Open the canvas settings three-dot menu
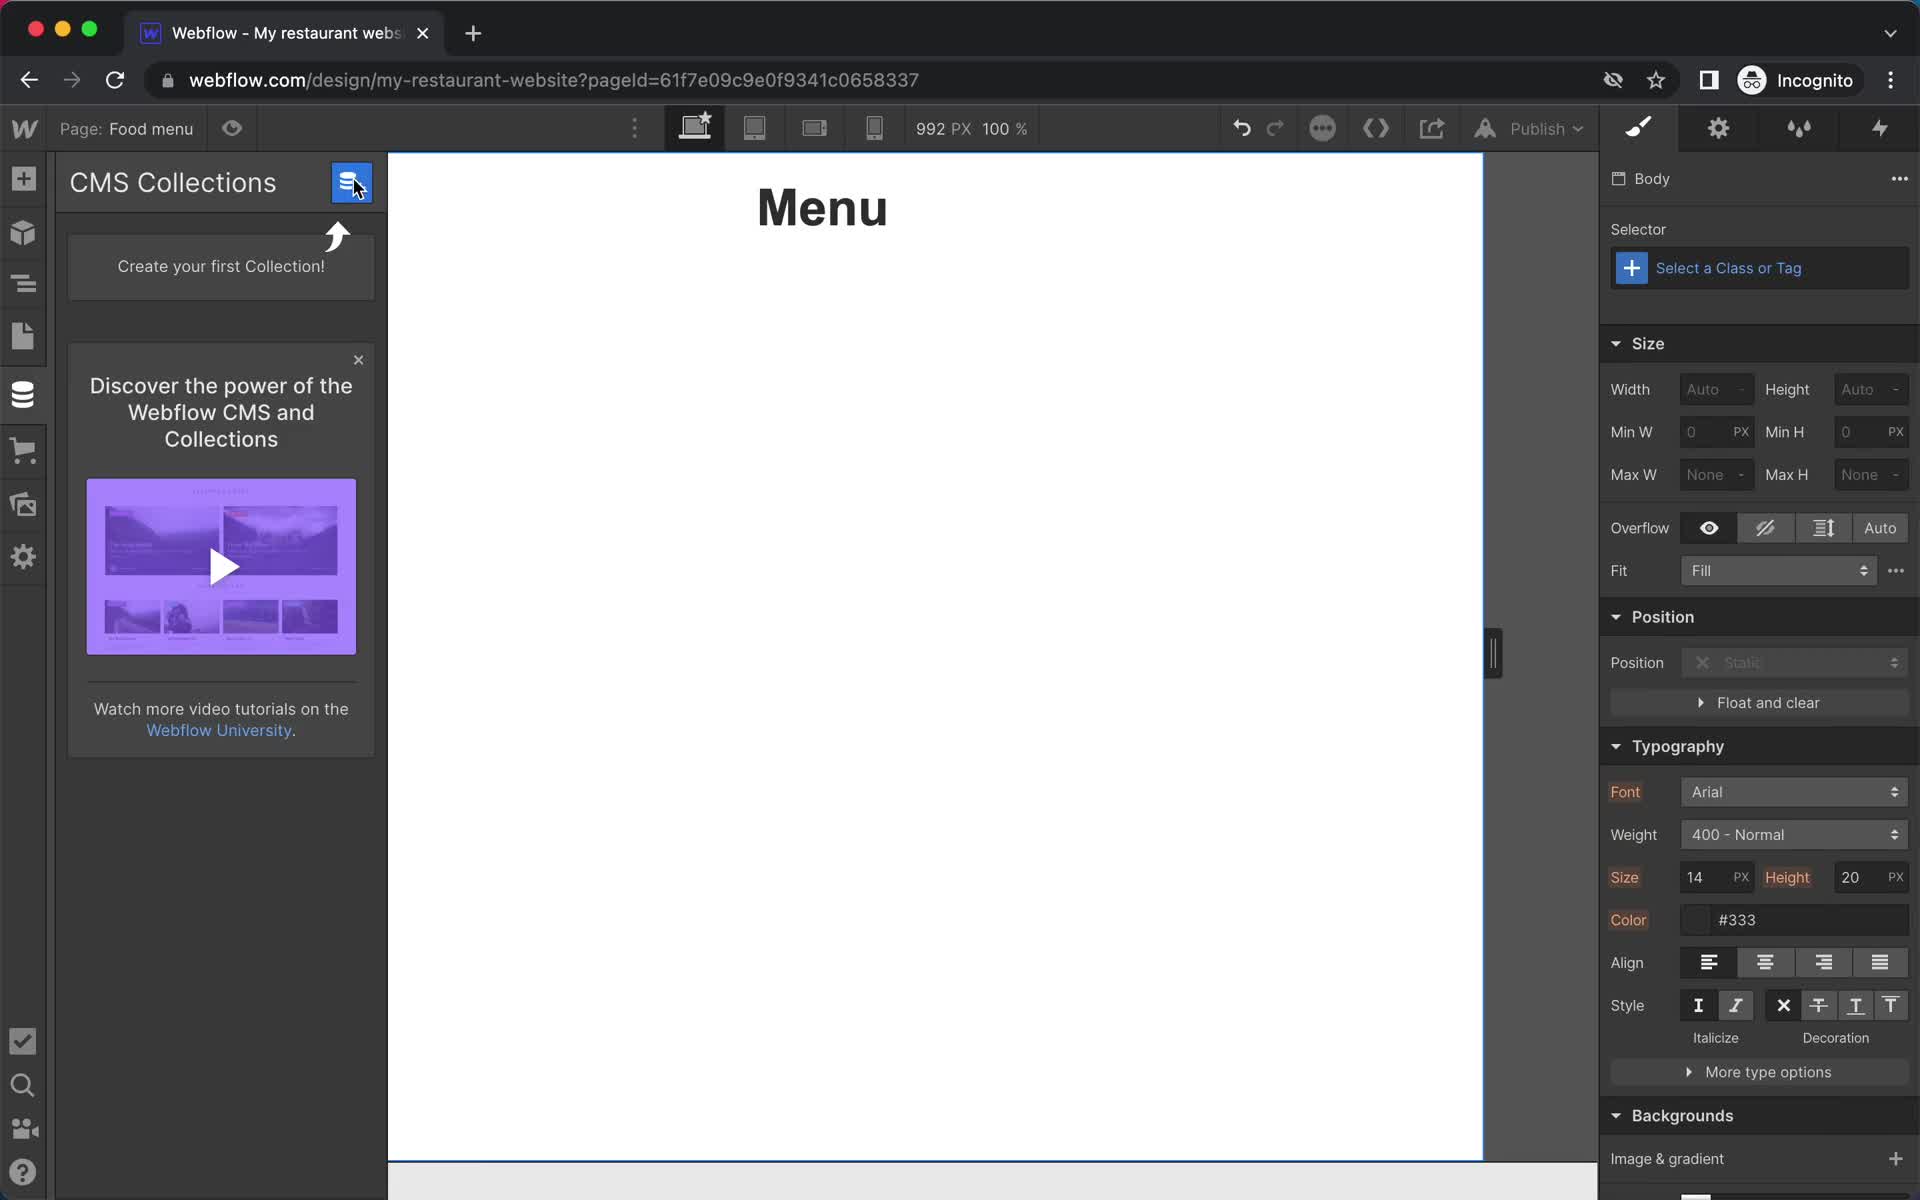The image size is (1920, 1200). coord(634,128)
